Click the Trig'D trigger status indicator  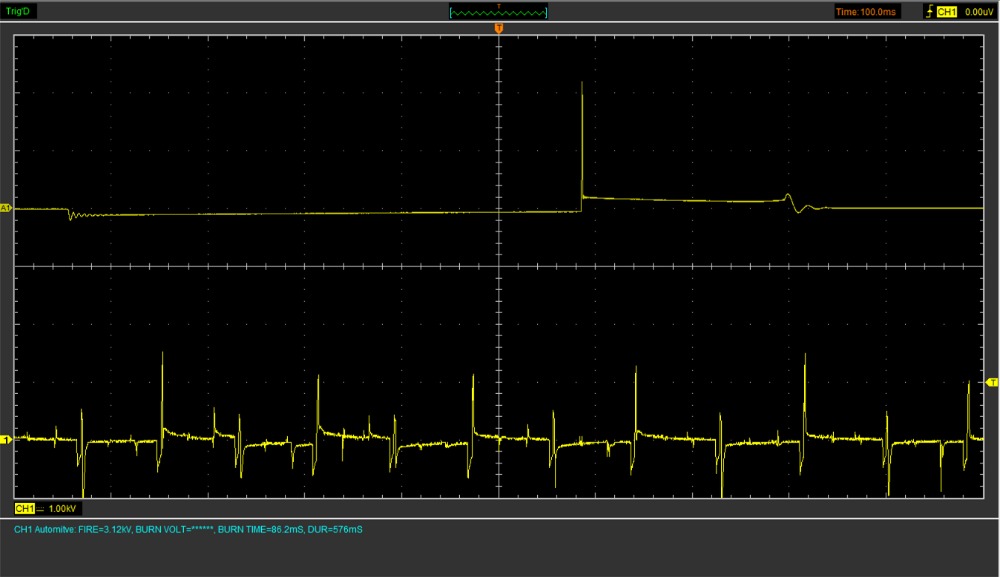(20, 11)
